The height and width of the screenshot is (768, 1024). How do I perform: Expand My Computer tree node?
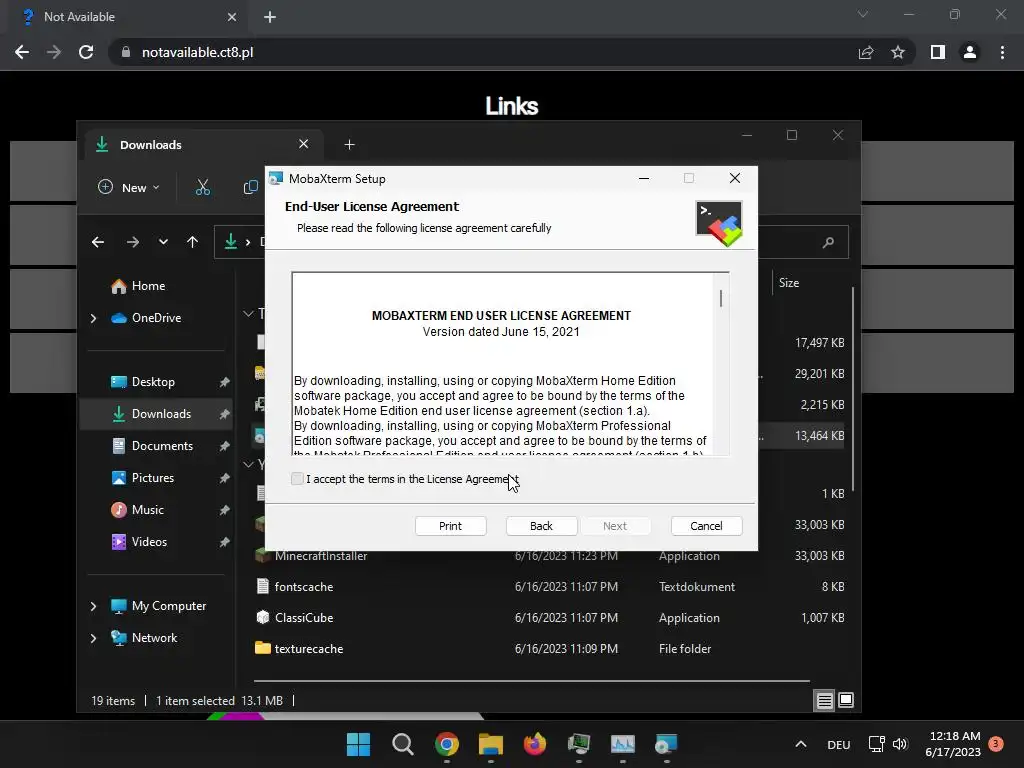(93, 606)
